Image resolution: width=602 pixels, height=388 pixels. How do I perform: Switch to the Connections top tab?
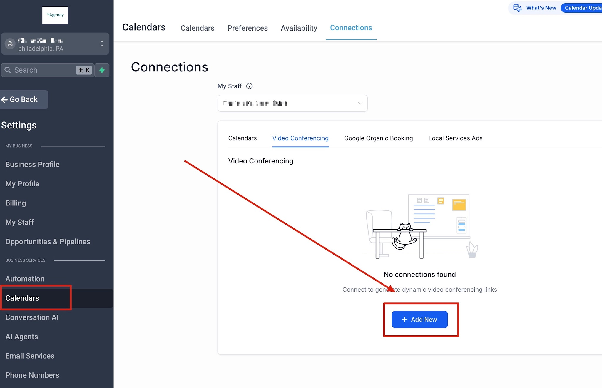(351, 28)
